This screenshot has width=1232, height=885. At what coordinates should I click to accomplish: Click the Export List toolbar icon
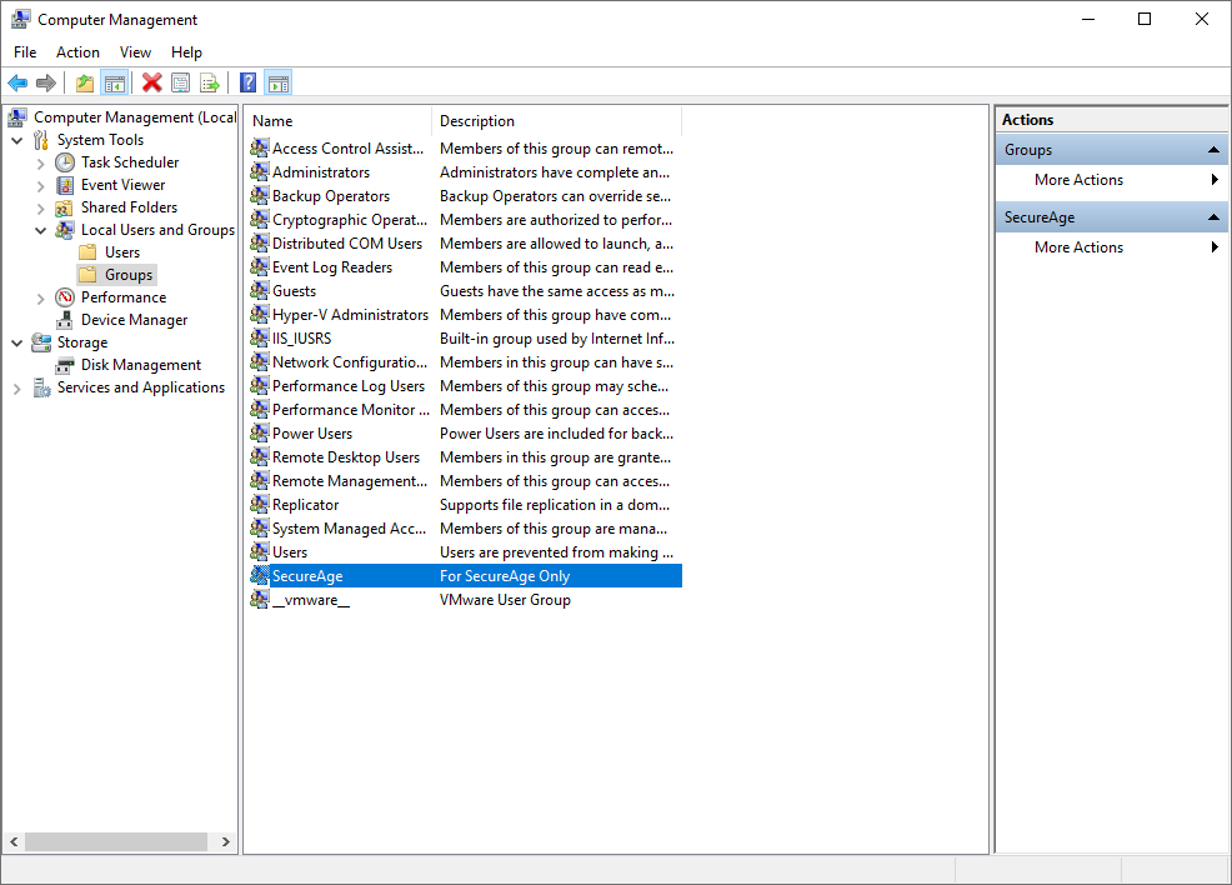pyautogui.click(x=209, y=83)
